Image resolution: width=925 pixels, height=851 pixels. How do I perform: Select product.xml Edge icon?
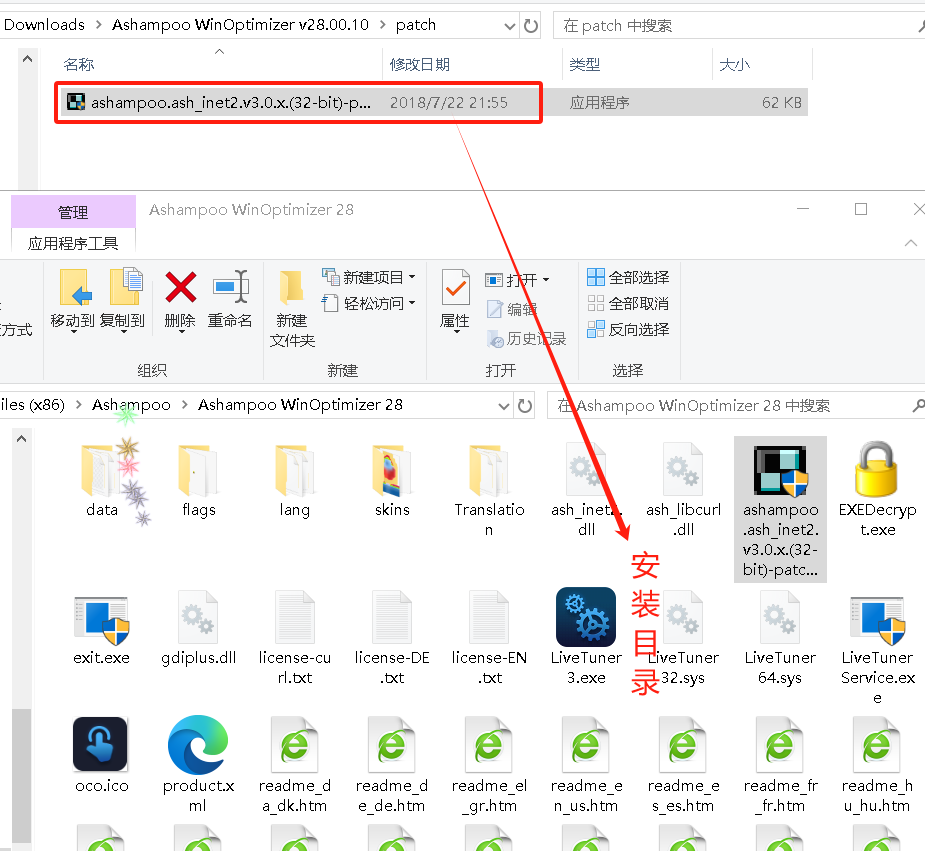coord(198,745)
